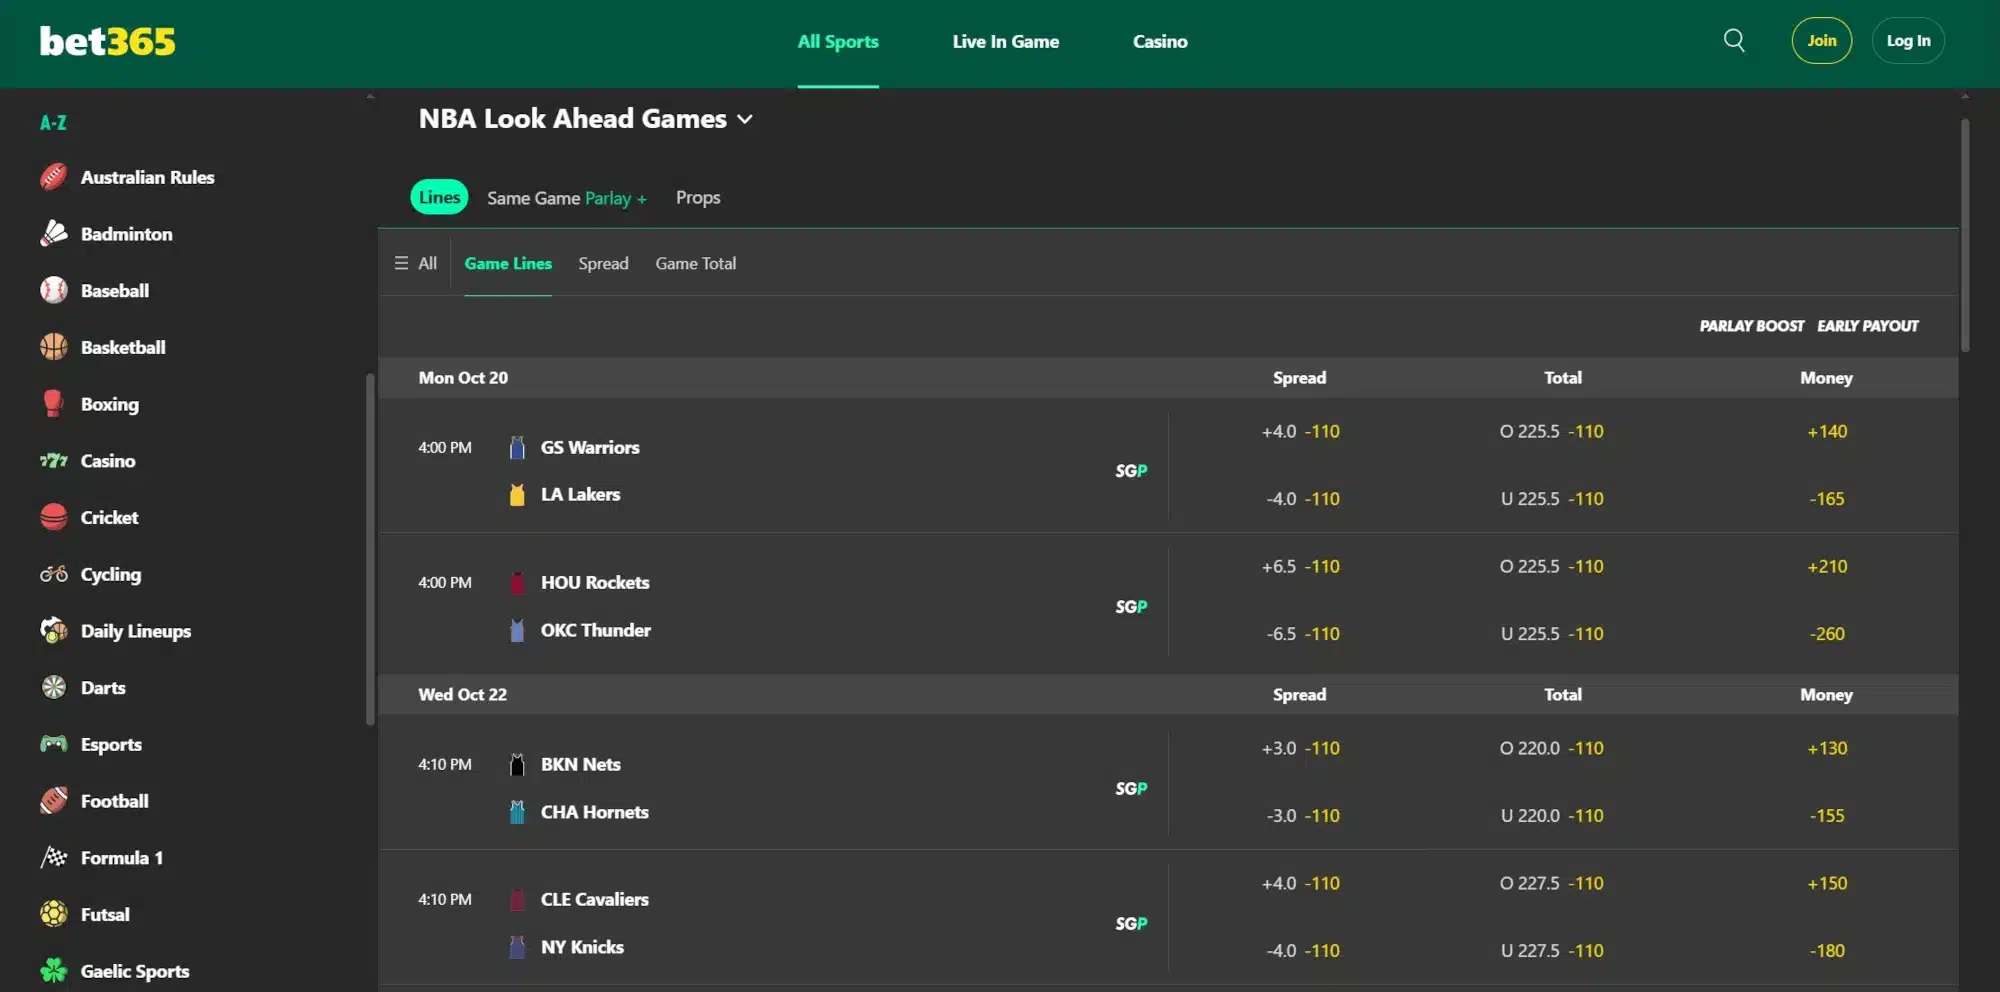Open the Casino top navigation tab
The image size is (2000, 992).
[1160, 42]
